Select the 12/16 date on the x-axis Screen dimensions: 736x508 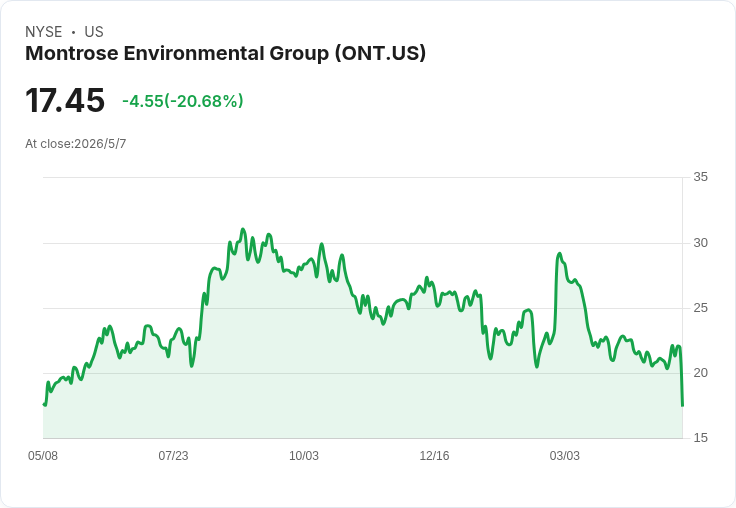pos(434,456)
